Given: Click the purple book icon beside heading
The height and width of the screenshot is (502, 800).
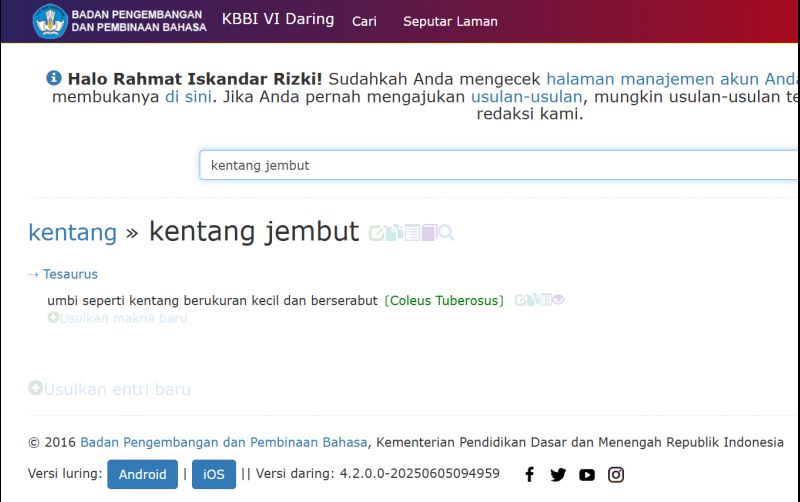Looking at the screenshot, I should [429, 232].
